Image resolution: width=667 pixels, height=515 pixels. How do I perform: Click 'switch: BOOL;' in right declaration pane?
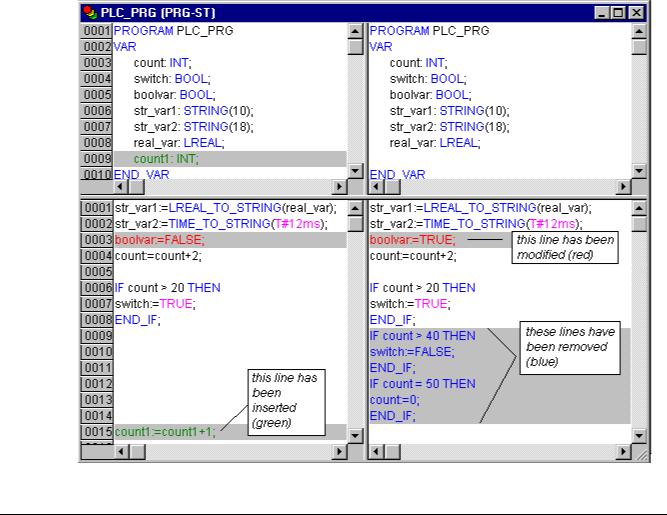point(428,79)
